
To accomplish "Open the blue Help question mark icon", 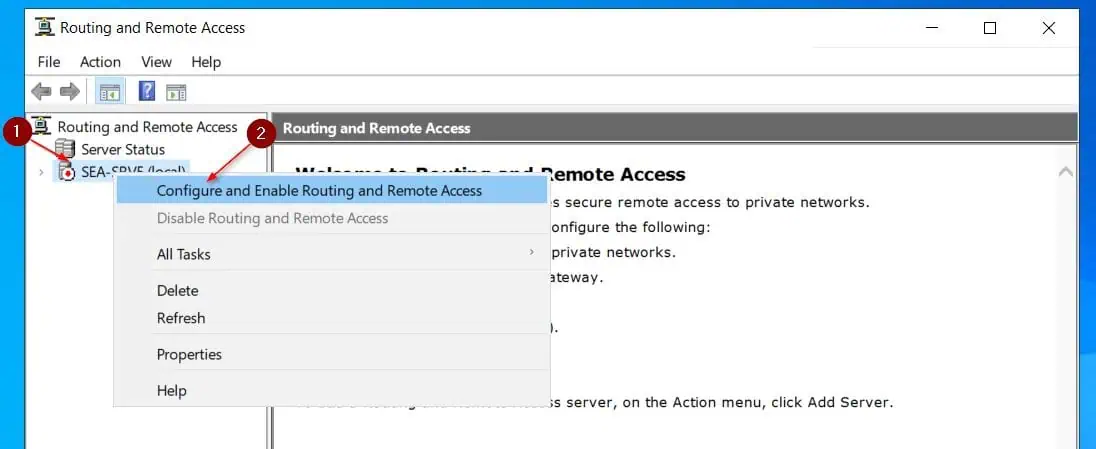I will tap(147, 91).
